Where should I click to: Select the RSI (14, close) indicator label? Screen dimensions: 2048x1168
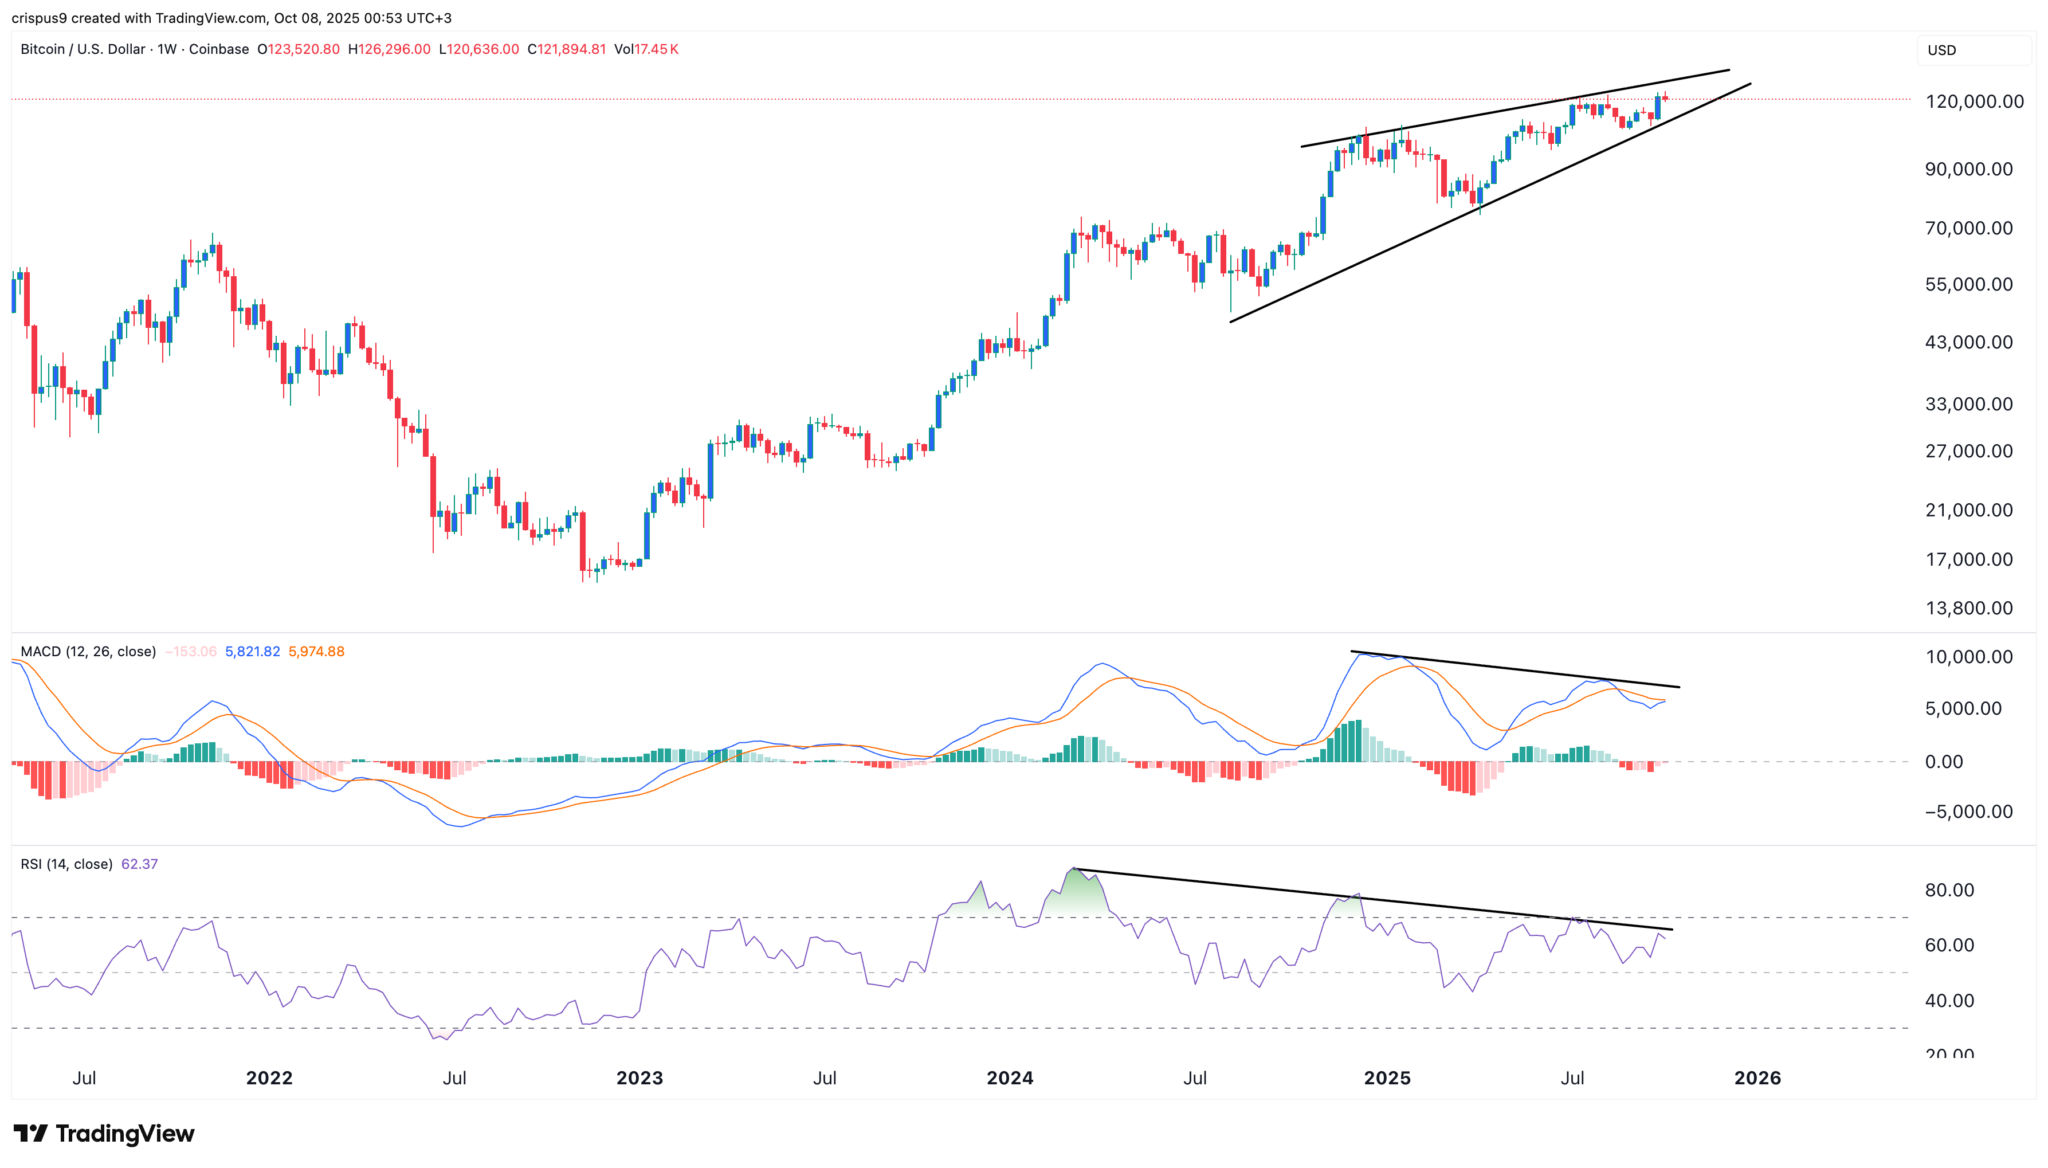[x=66, y=864]
